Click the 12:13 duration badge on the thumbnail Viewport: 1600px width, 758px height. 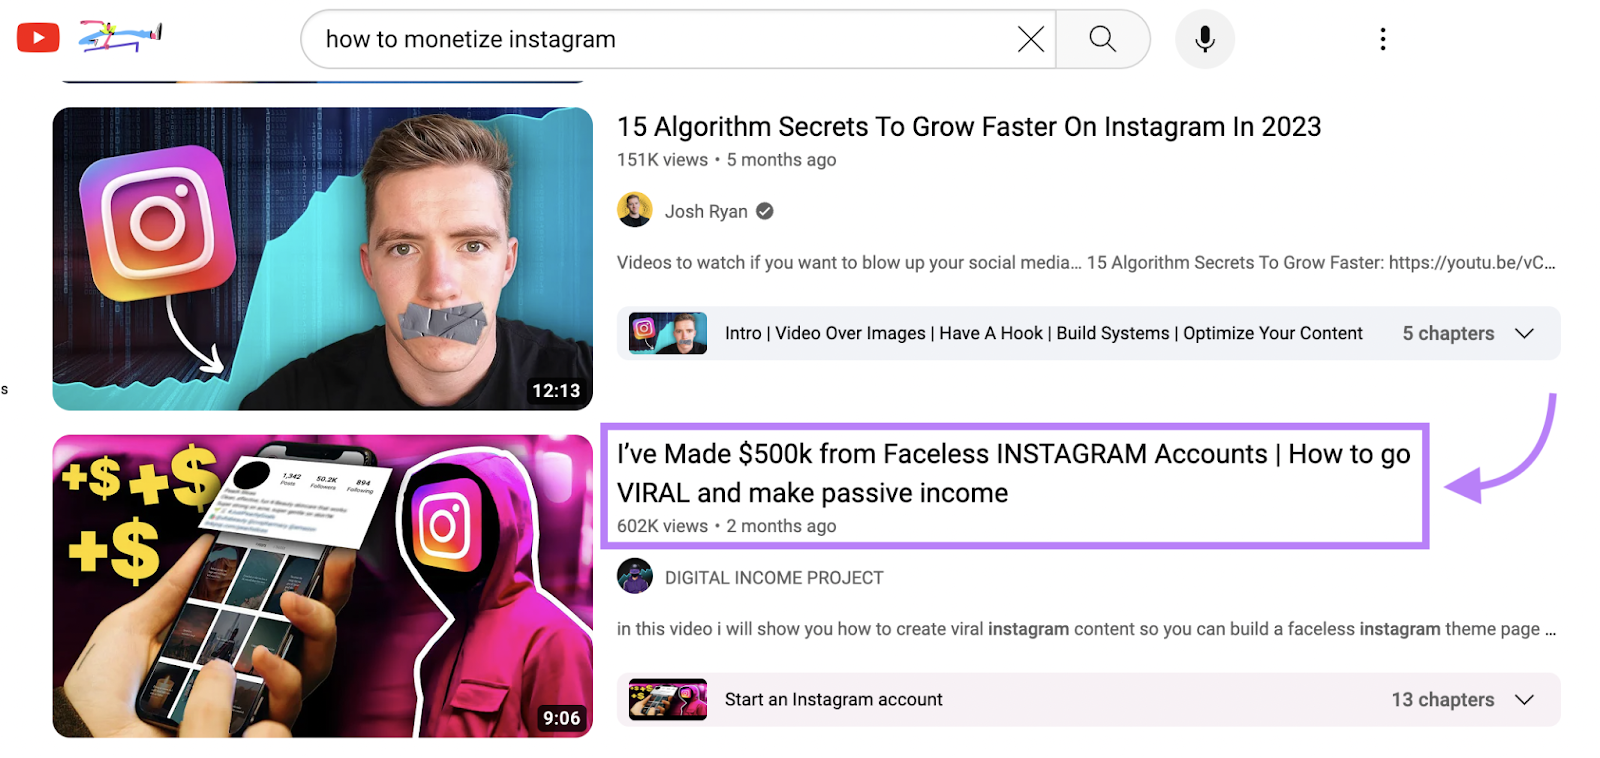[558, 390]
